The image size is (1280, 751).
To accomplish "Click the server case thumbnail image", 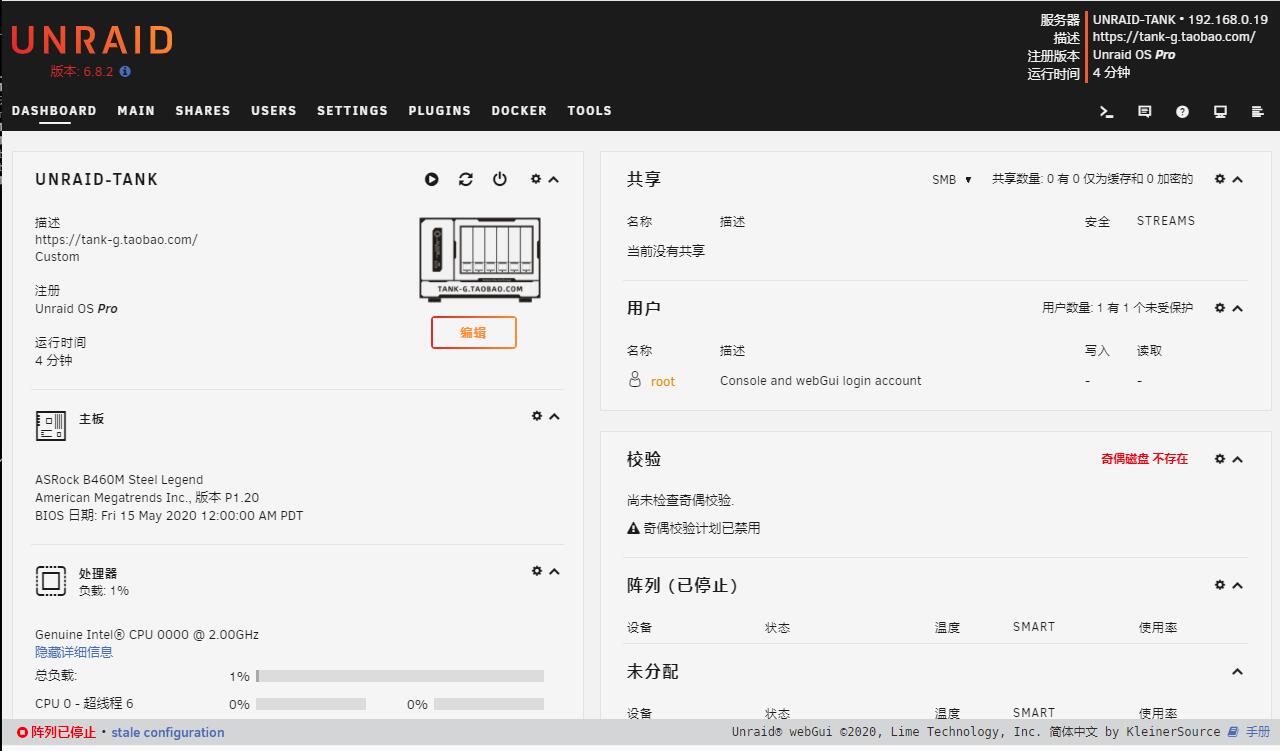I will (x=480, y=259).
